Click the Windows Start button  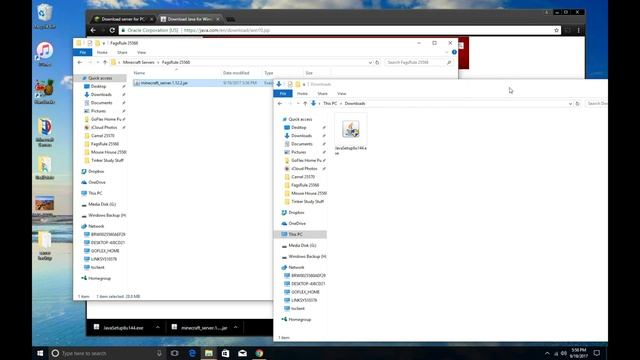point(40,353)
